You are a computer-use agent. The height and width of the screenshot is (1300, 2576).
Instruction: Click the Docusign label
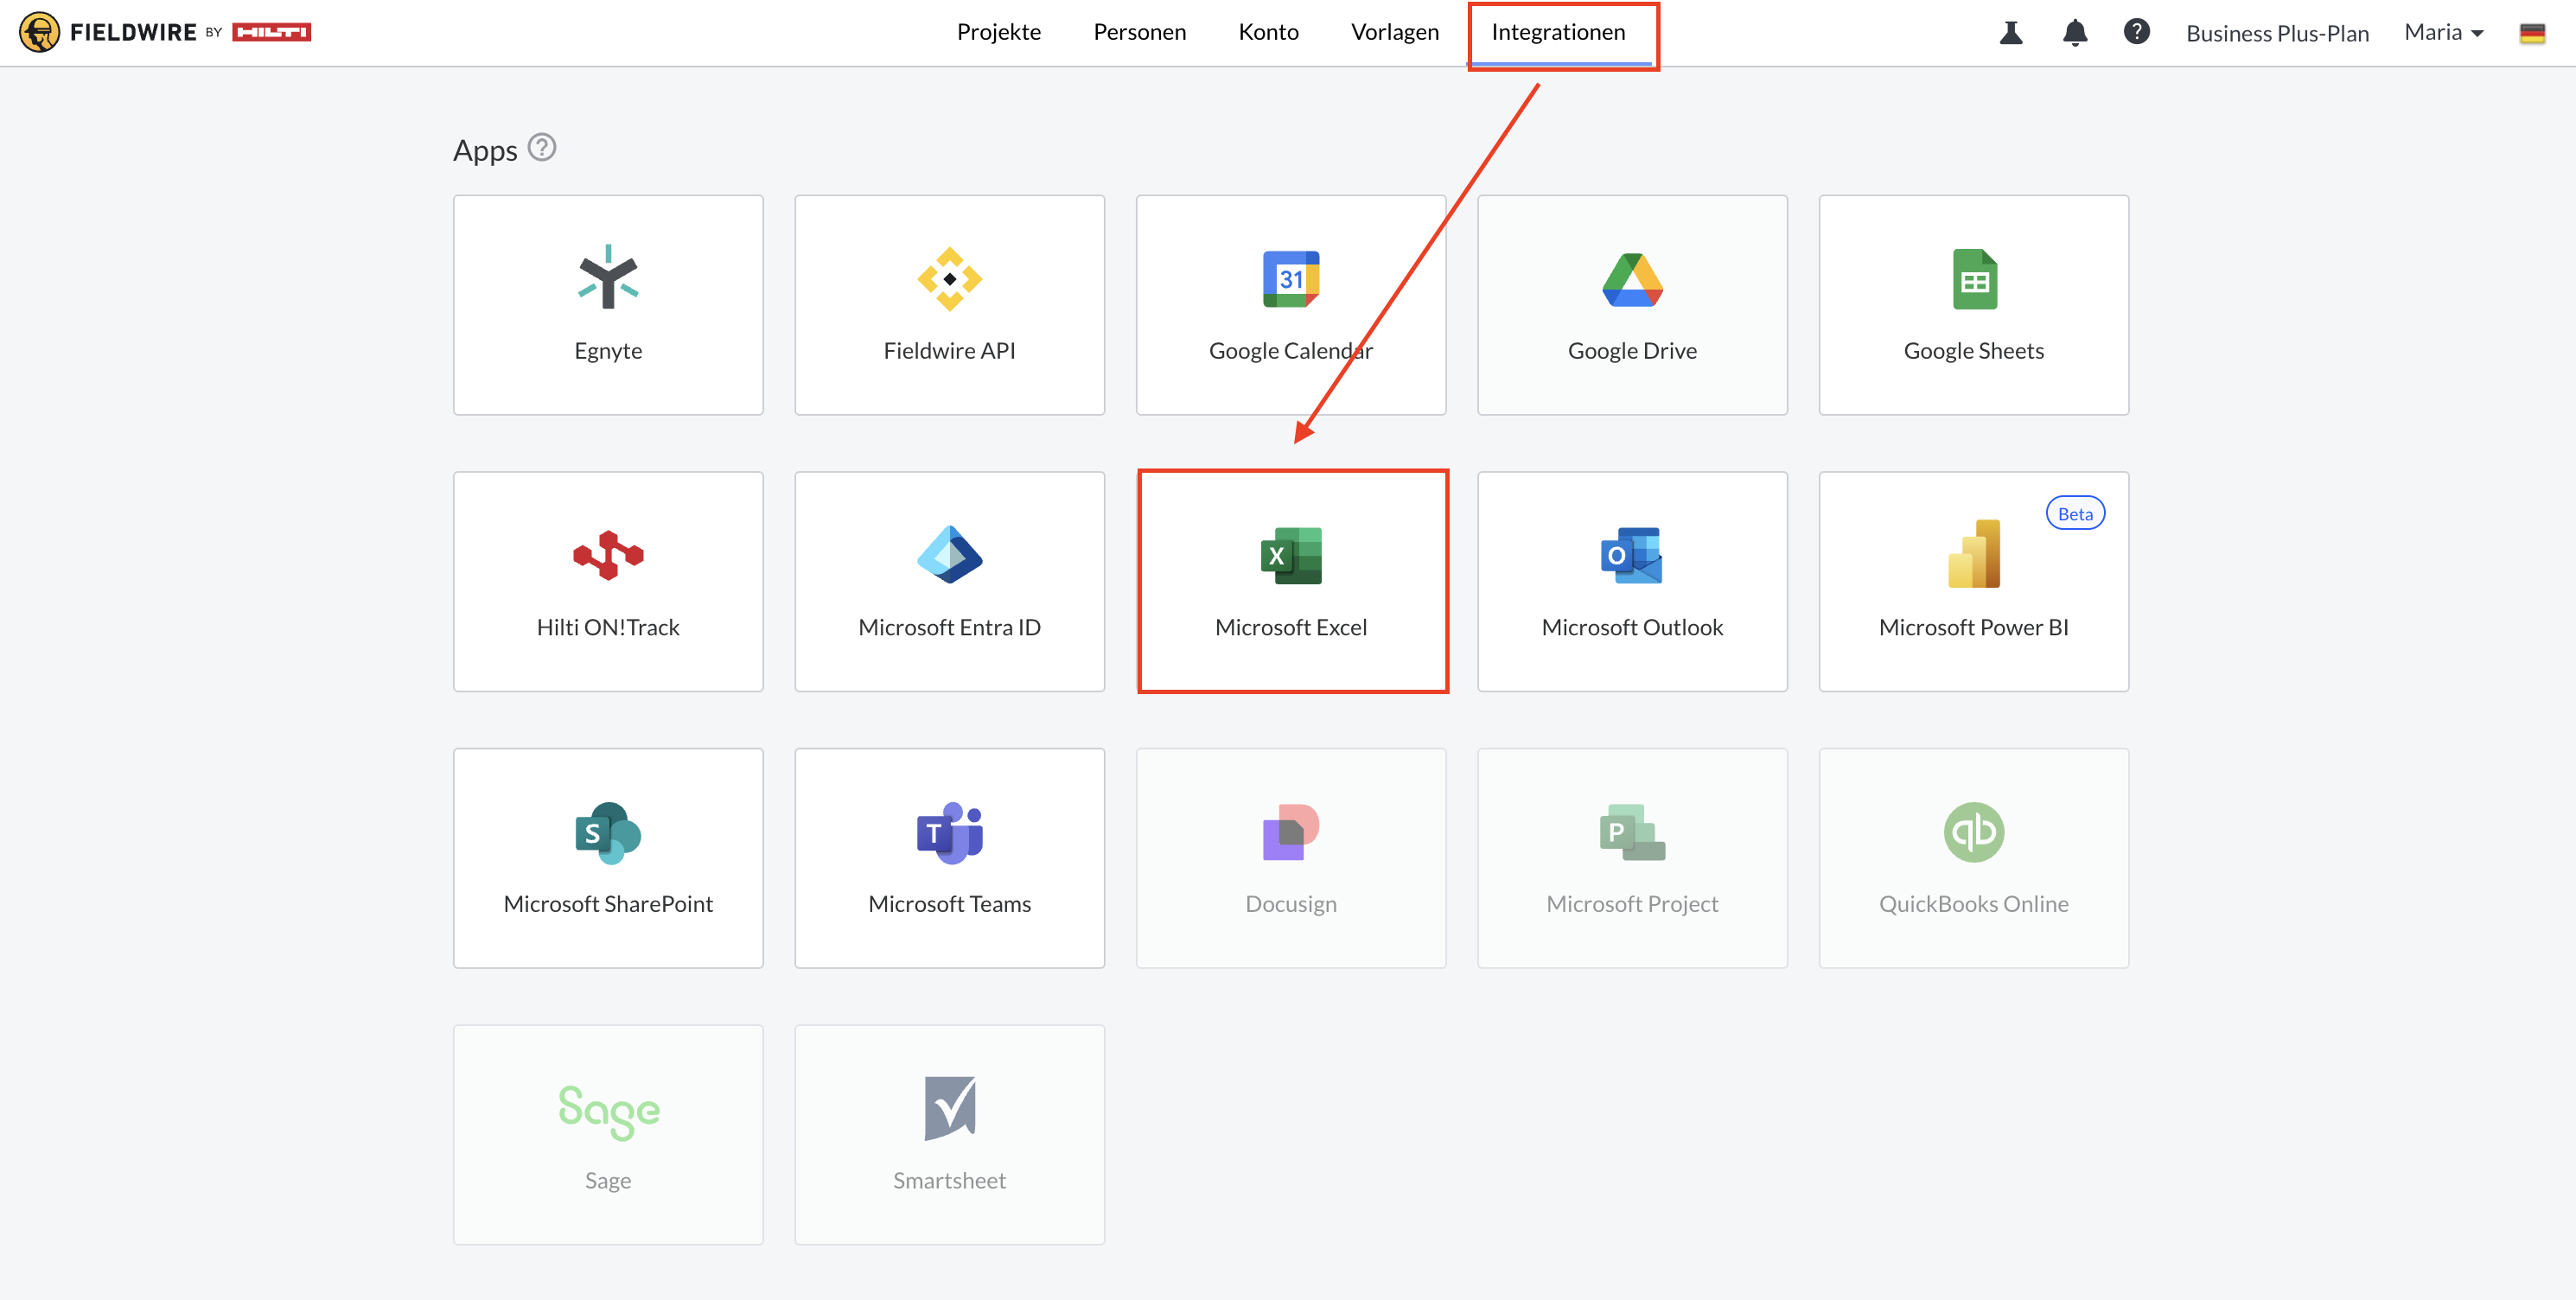[1291, 904]
